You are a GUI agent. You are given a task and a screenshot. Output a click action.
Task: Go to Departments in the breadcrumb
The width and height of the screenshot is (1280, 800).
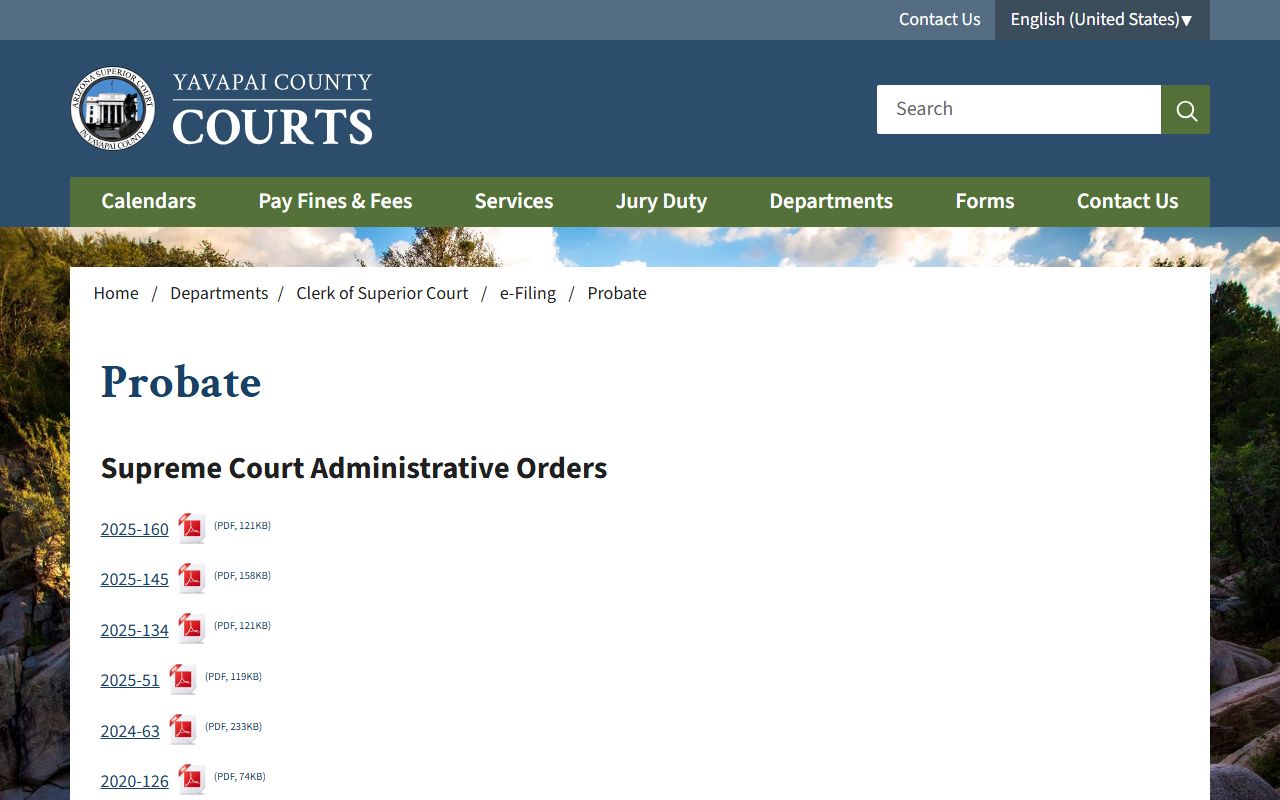[219, 293]
